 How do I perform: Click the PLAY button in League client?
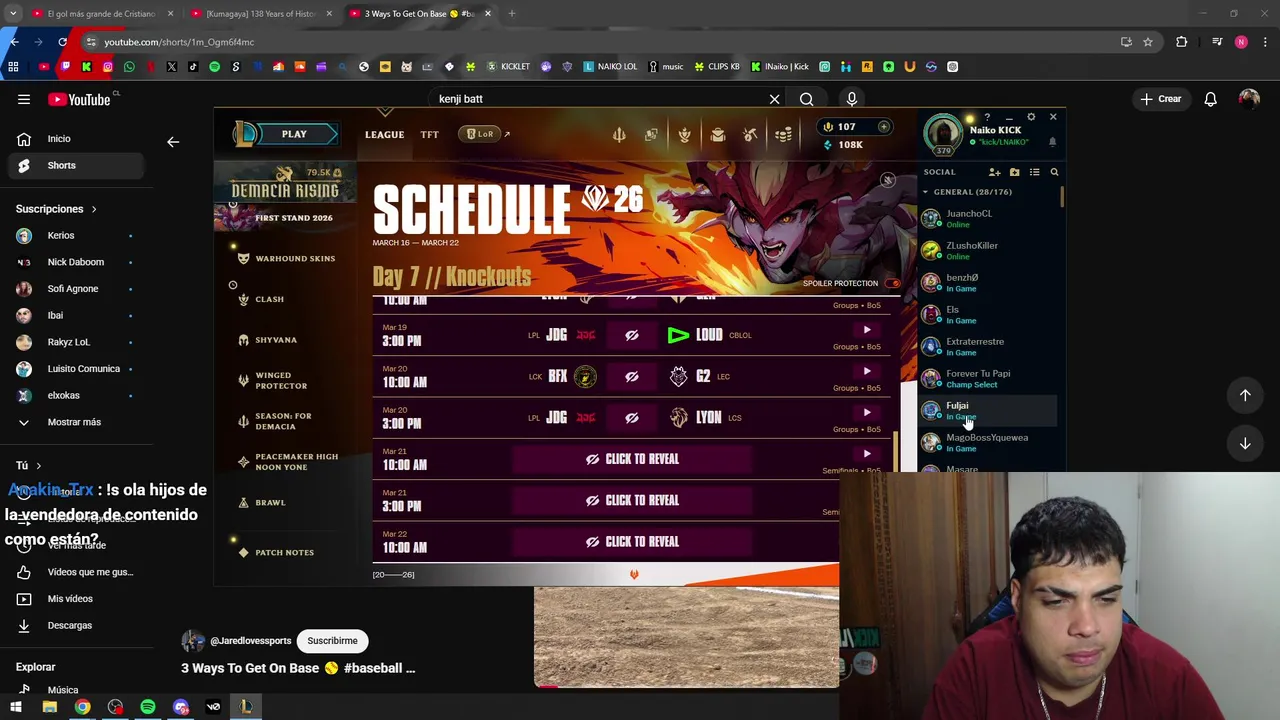[293, 134]
